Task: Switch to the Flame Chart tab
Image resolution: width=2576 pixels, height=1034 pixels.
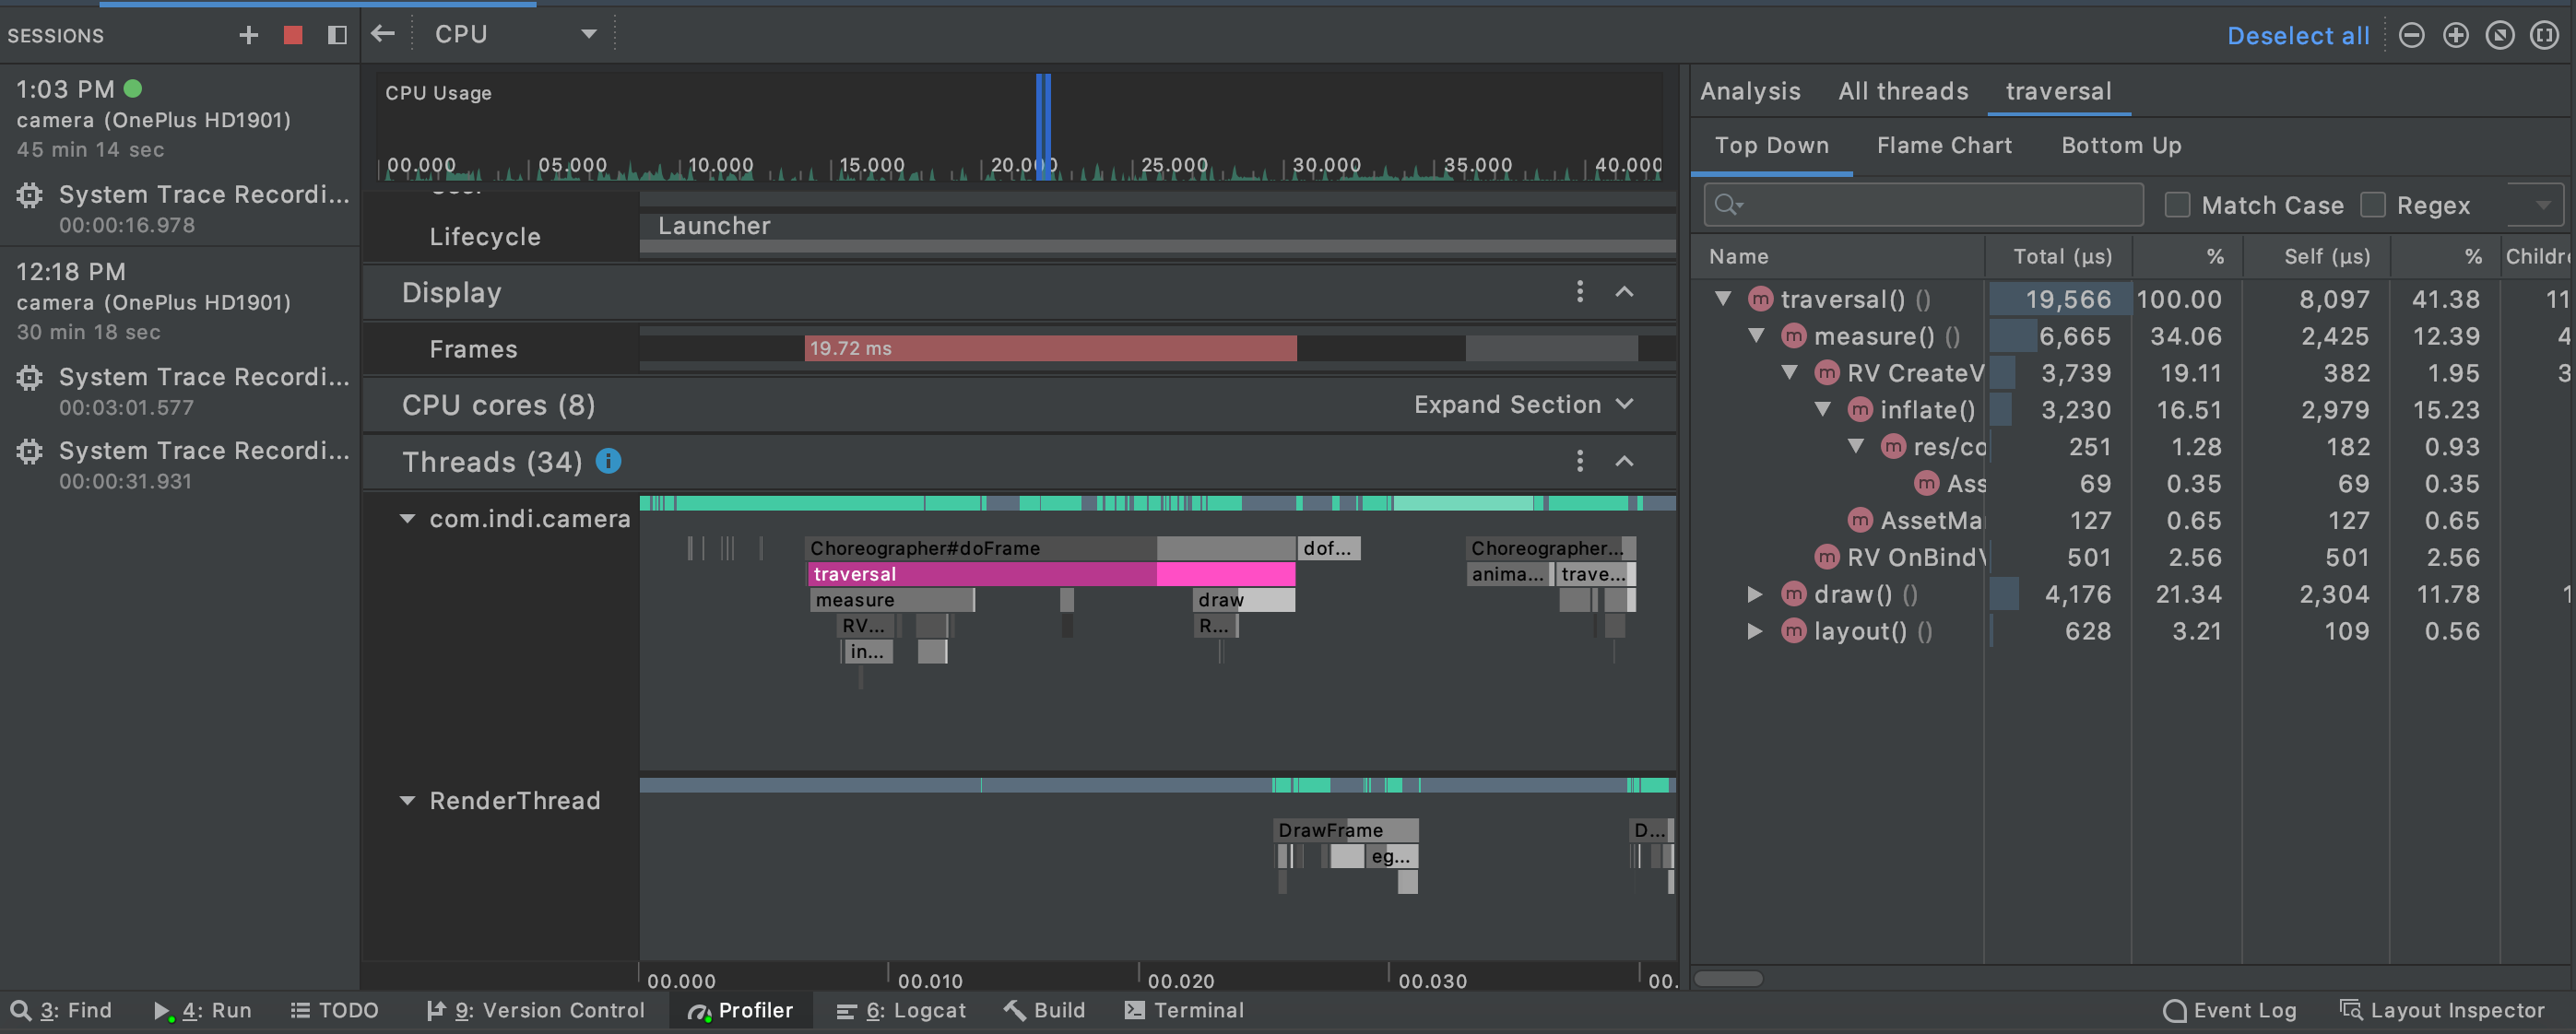Action: coord(1943,145)
